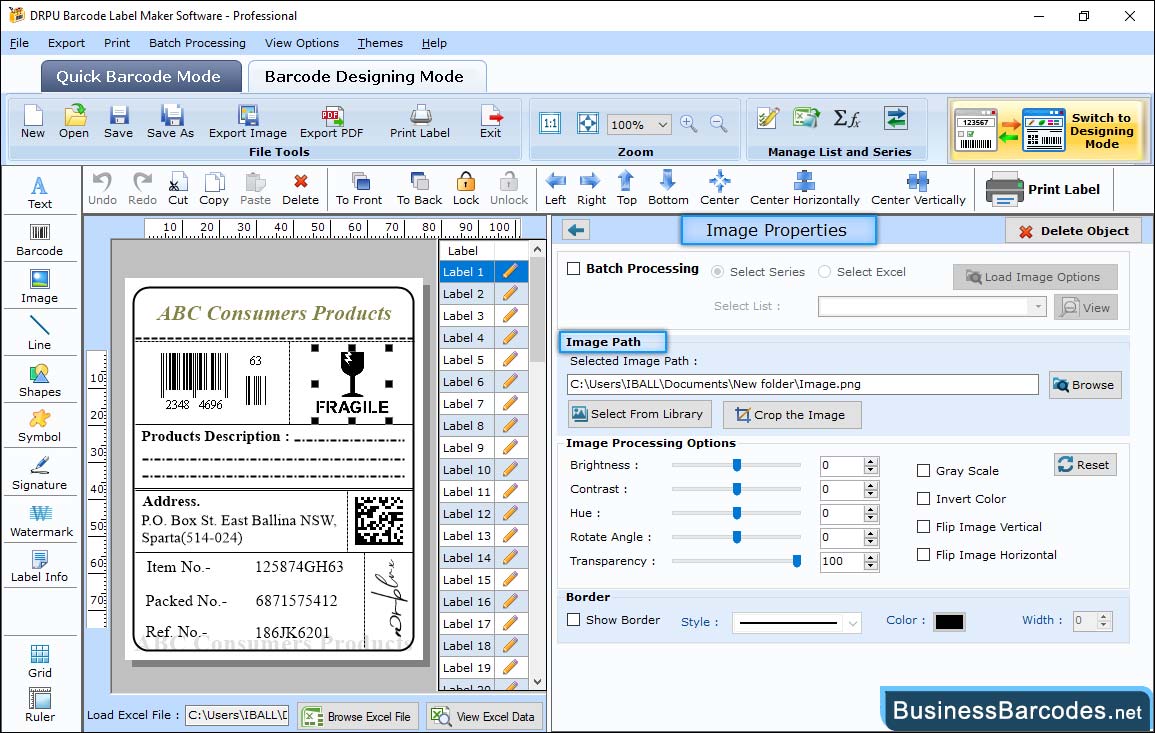This screenshot has width=1155, height=733.
Task: Click the Delete toolbar icon
Action: pos(301,189)
